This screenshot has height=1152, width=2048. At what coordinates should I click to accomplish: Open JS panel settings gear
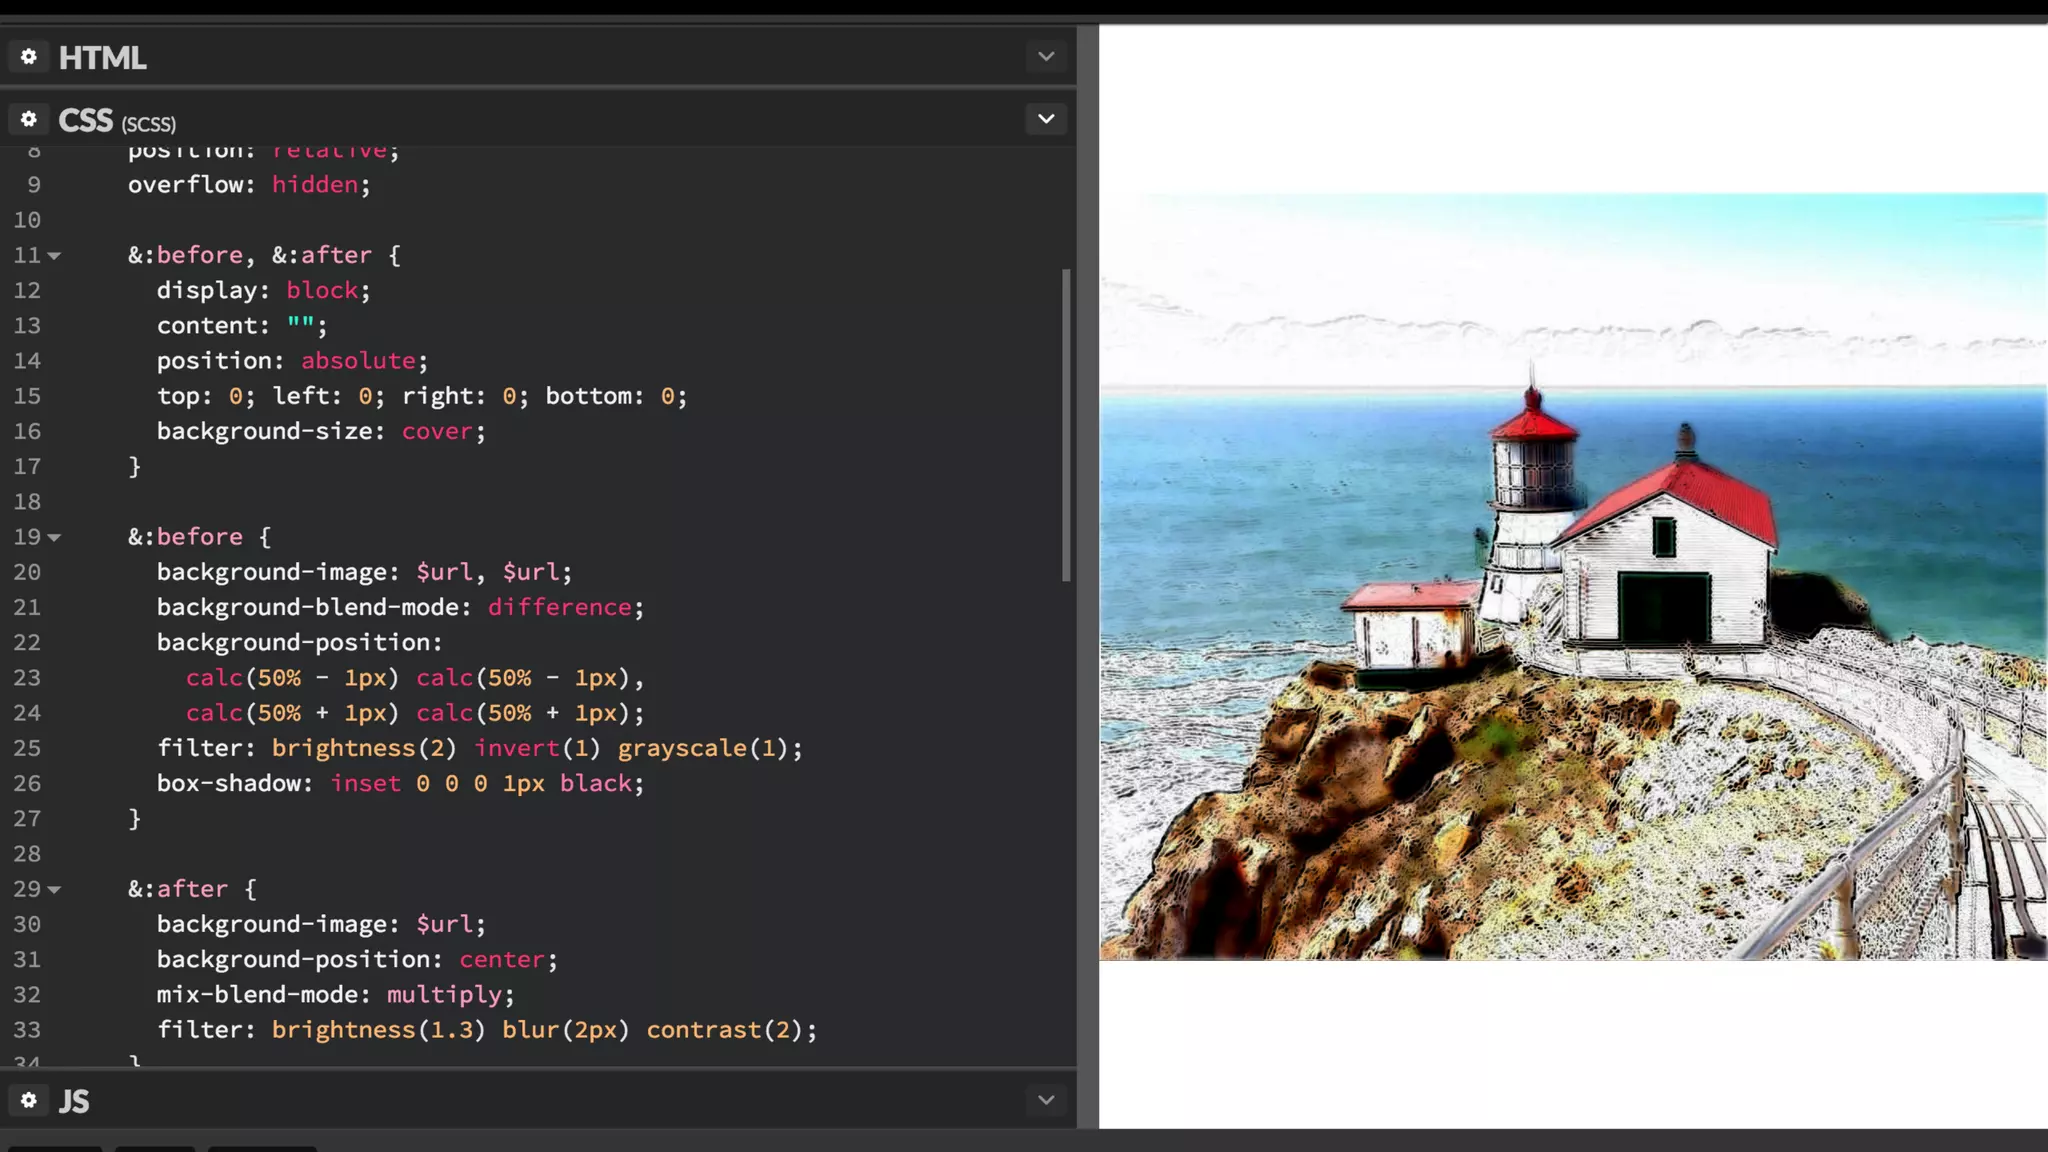pos(29,1100)
